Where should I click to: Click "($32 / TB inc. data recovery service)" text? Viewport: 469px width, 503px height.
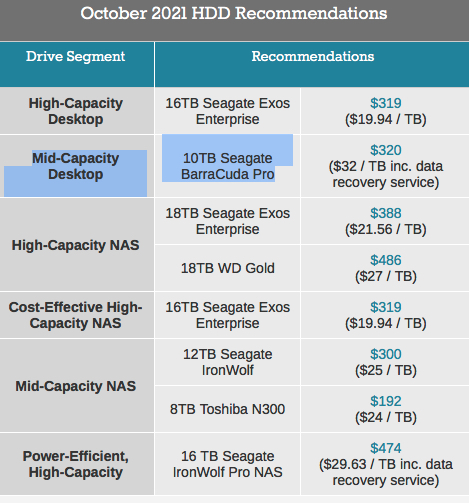tap(386, 174)
